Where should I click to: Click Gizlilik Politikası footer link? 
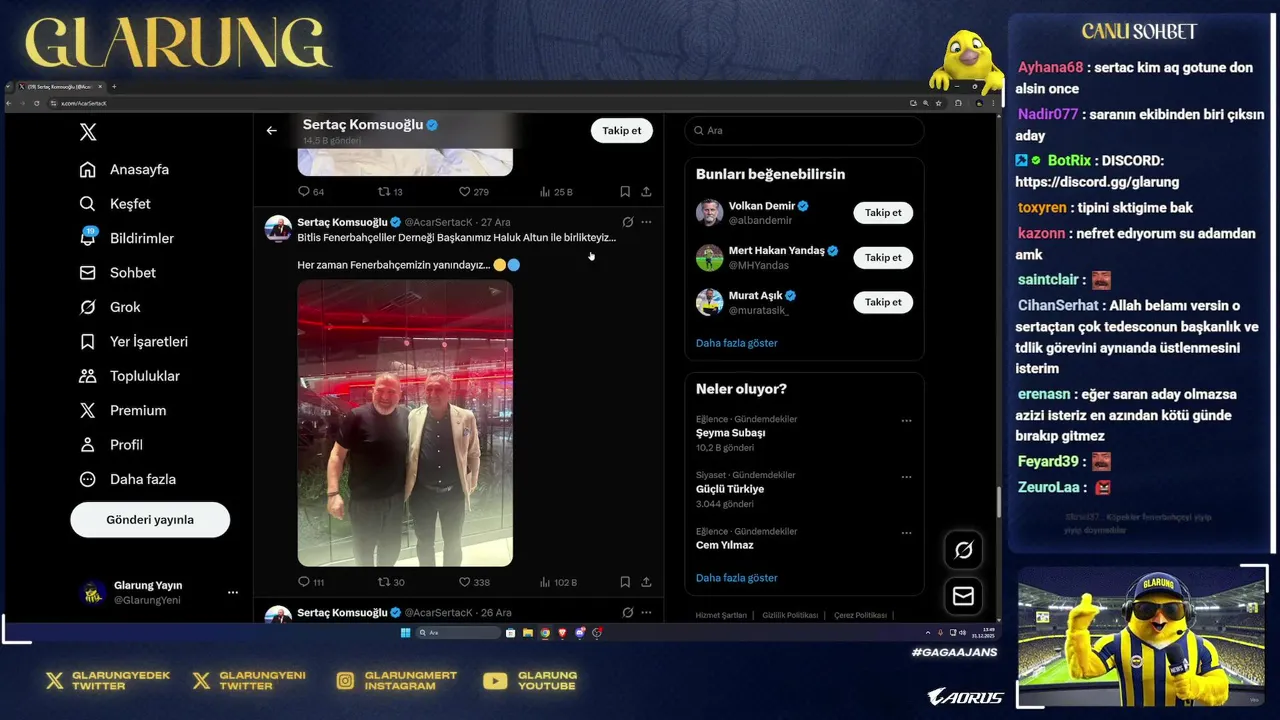click(790, 615)
